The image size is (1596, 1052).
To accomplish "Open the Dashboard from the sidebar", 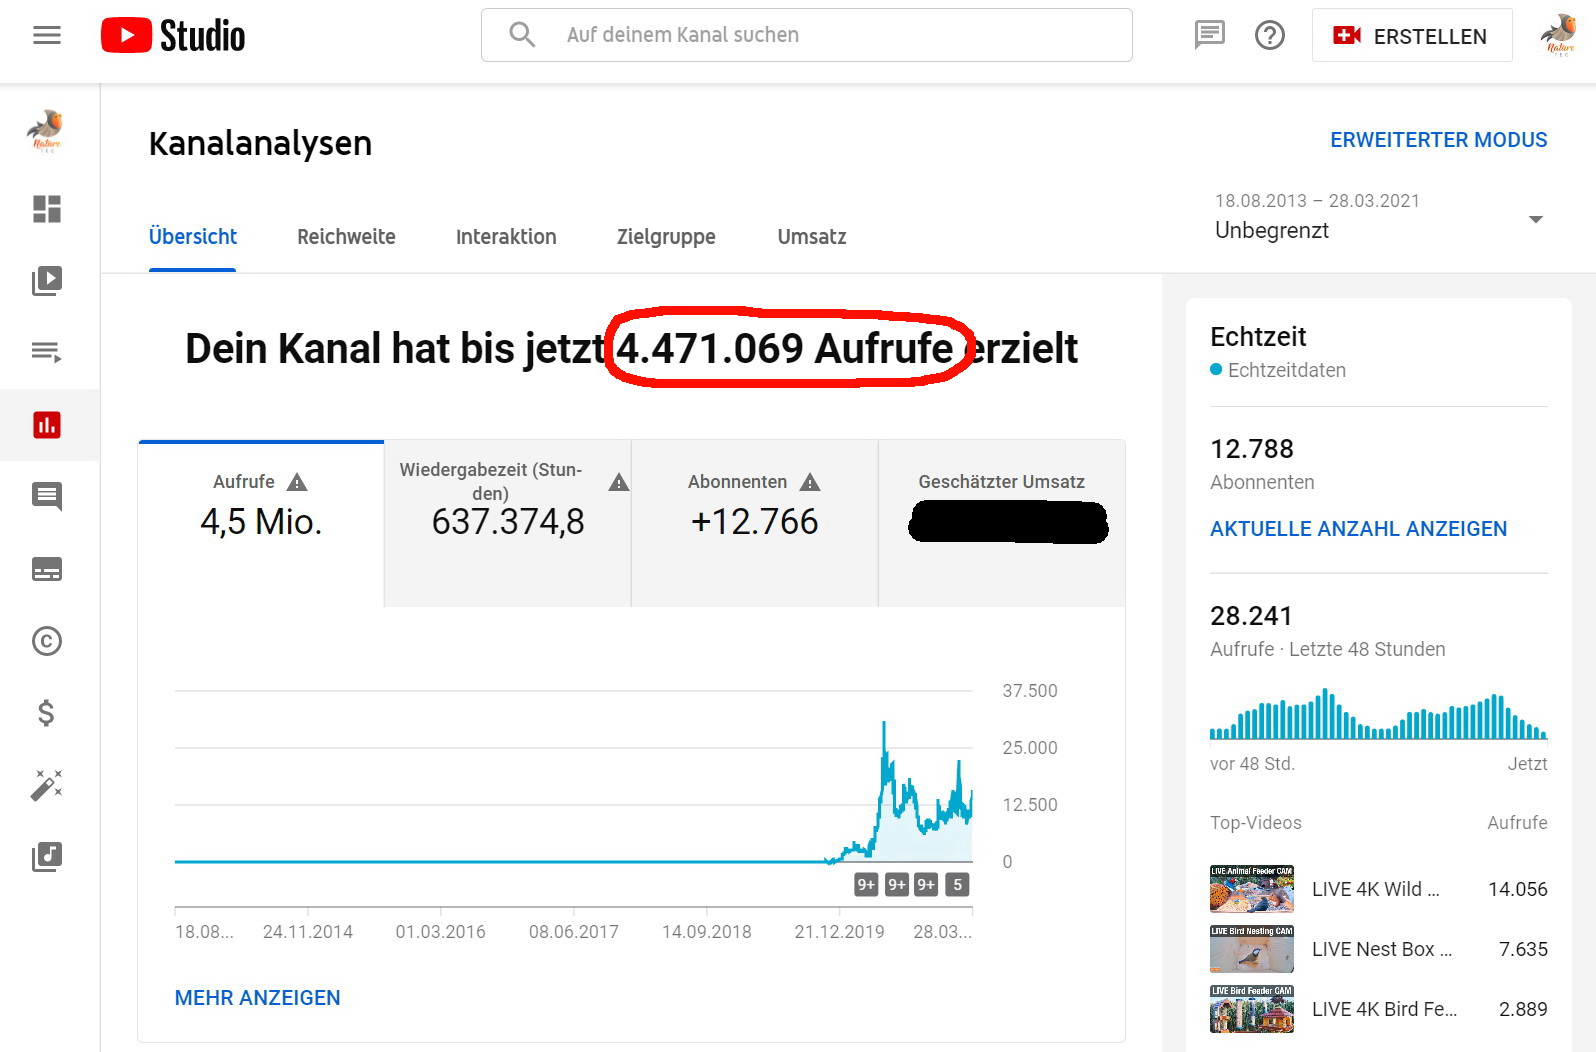I will coord(47,209).
